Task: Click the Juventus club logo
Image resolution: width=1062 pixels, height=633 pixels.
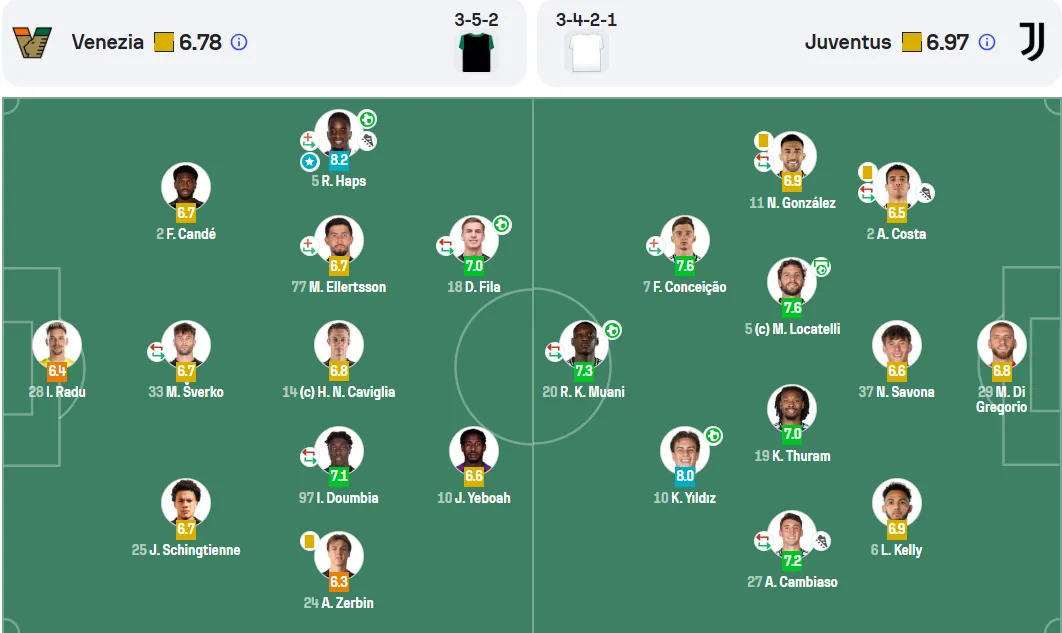Action: coord(1032,41)
